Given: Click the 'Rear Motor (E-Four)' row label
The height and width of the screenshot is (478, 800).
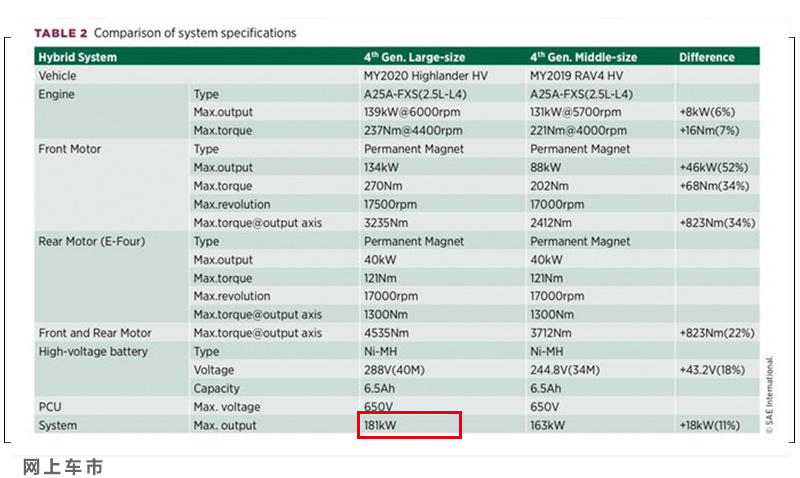Looking at the screenshot, I should [x=91, y=241].
